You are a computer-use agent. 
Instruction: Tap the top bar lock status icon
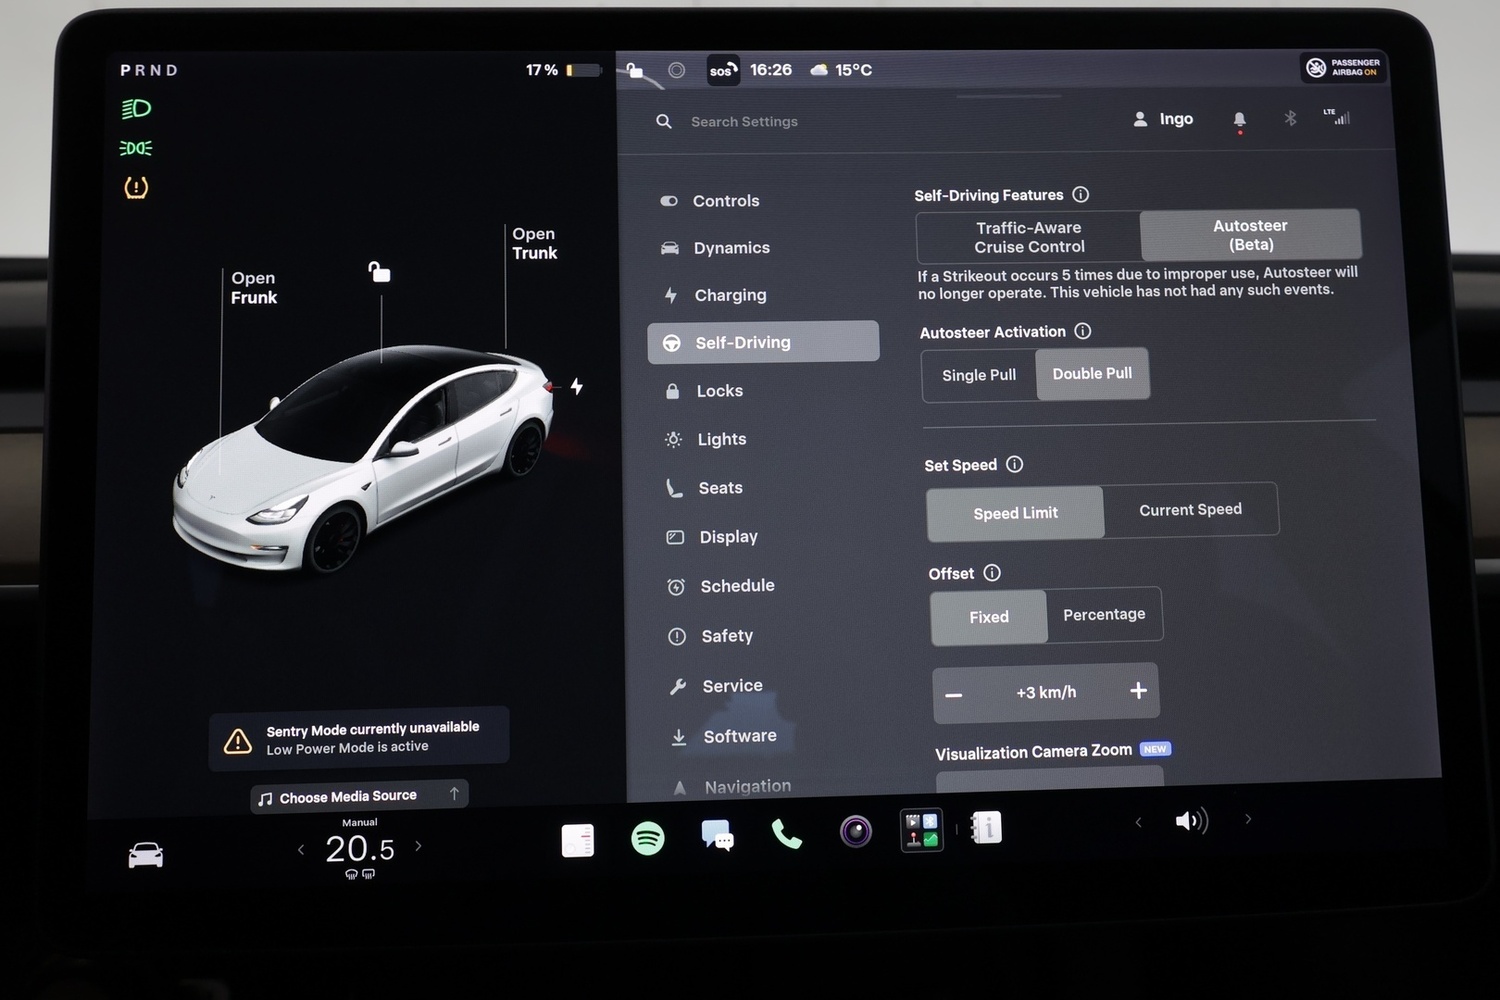tap(634, 70)
